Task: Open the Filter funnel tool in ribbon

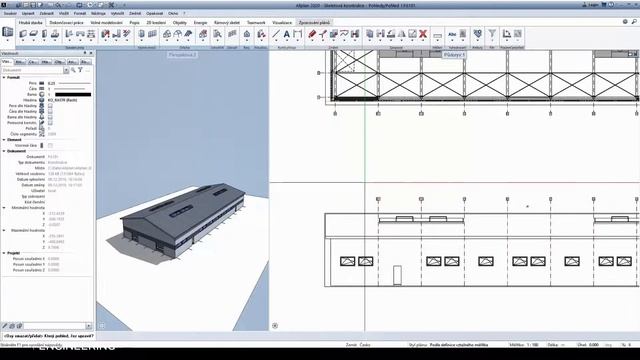Action: point(492,34)
